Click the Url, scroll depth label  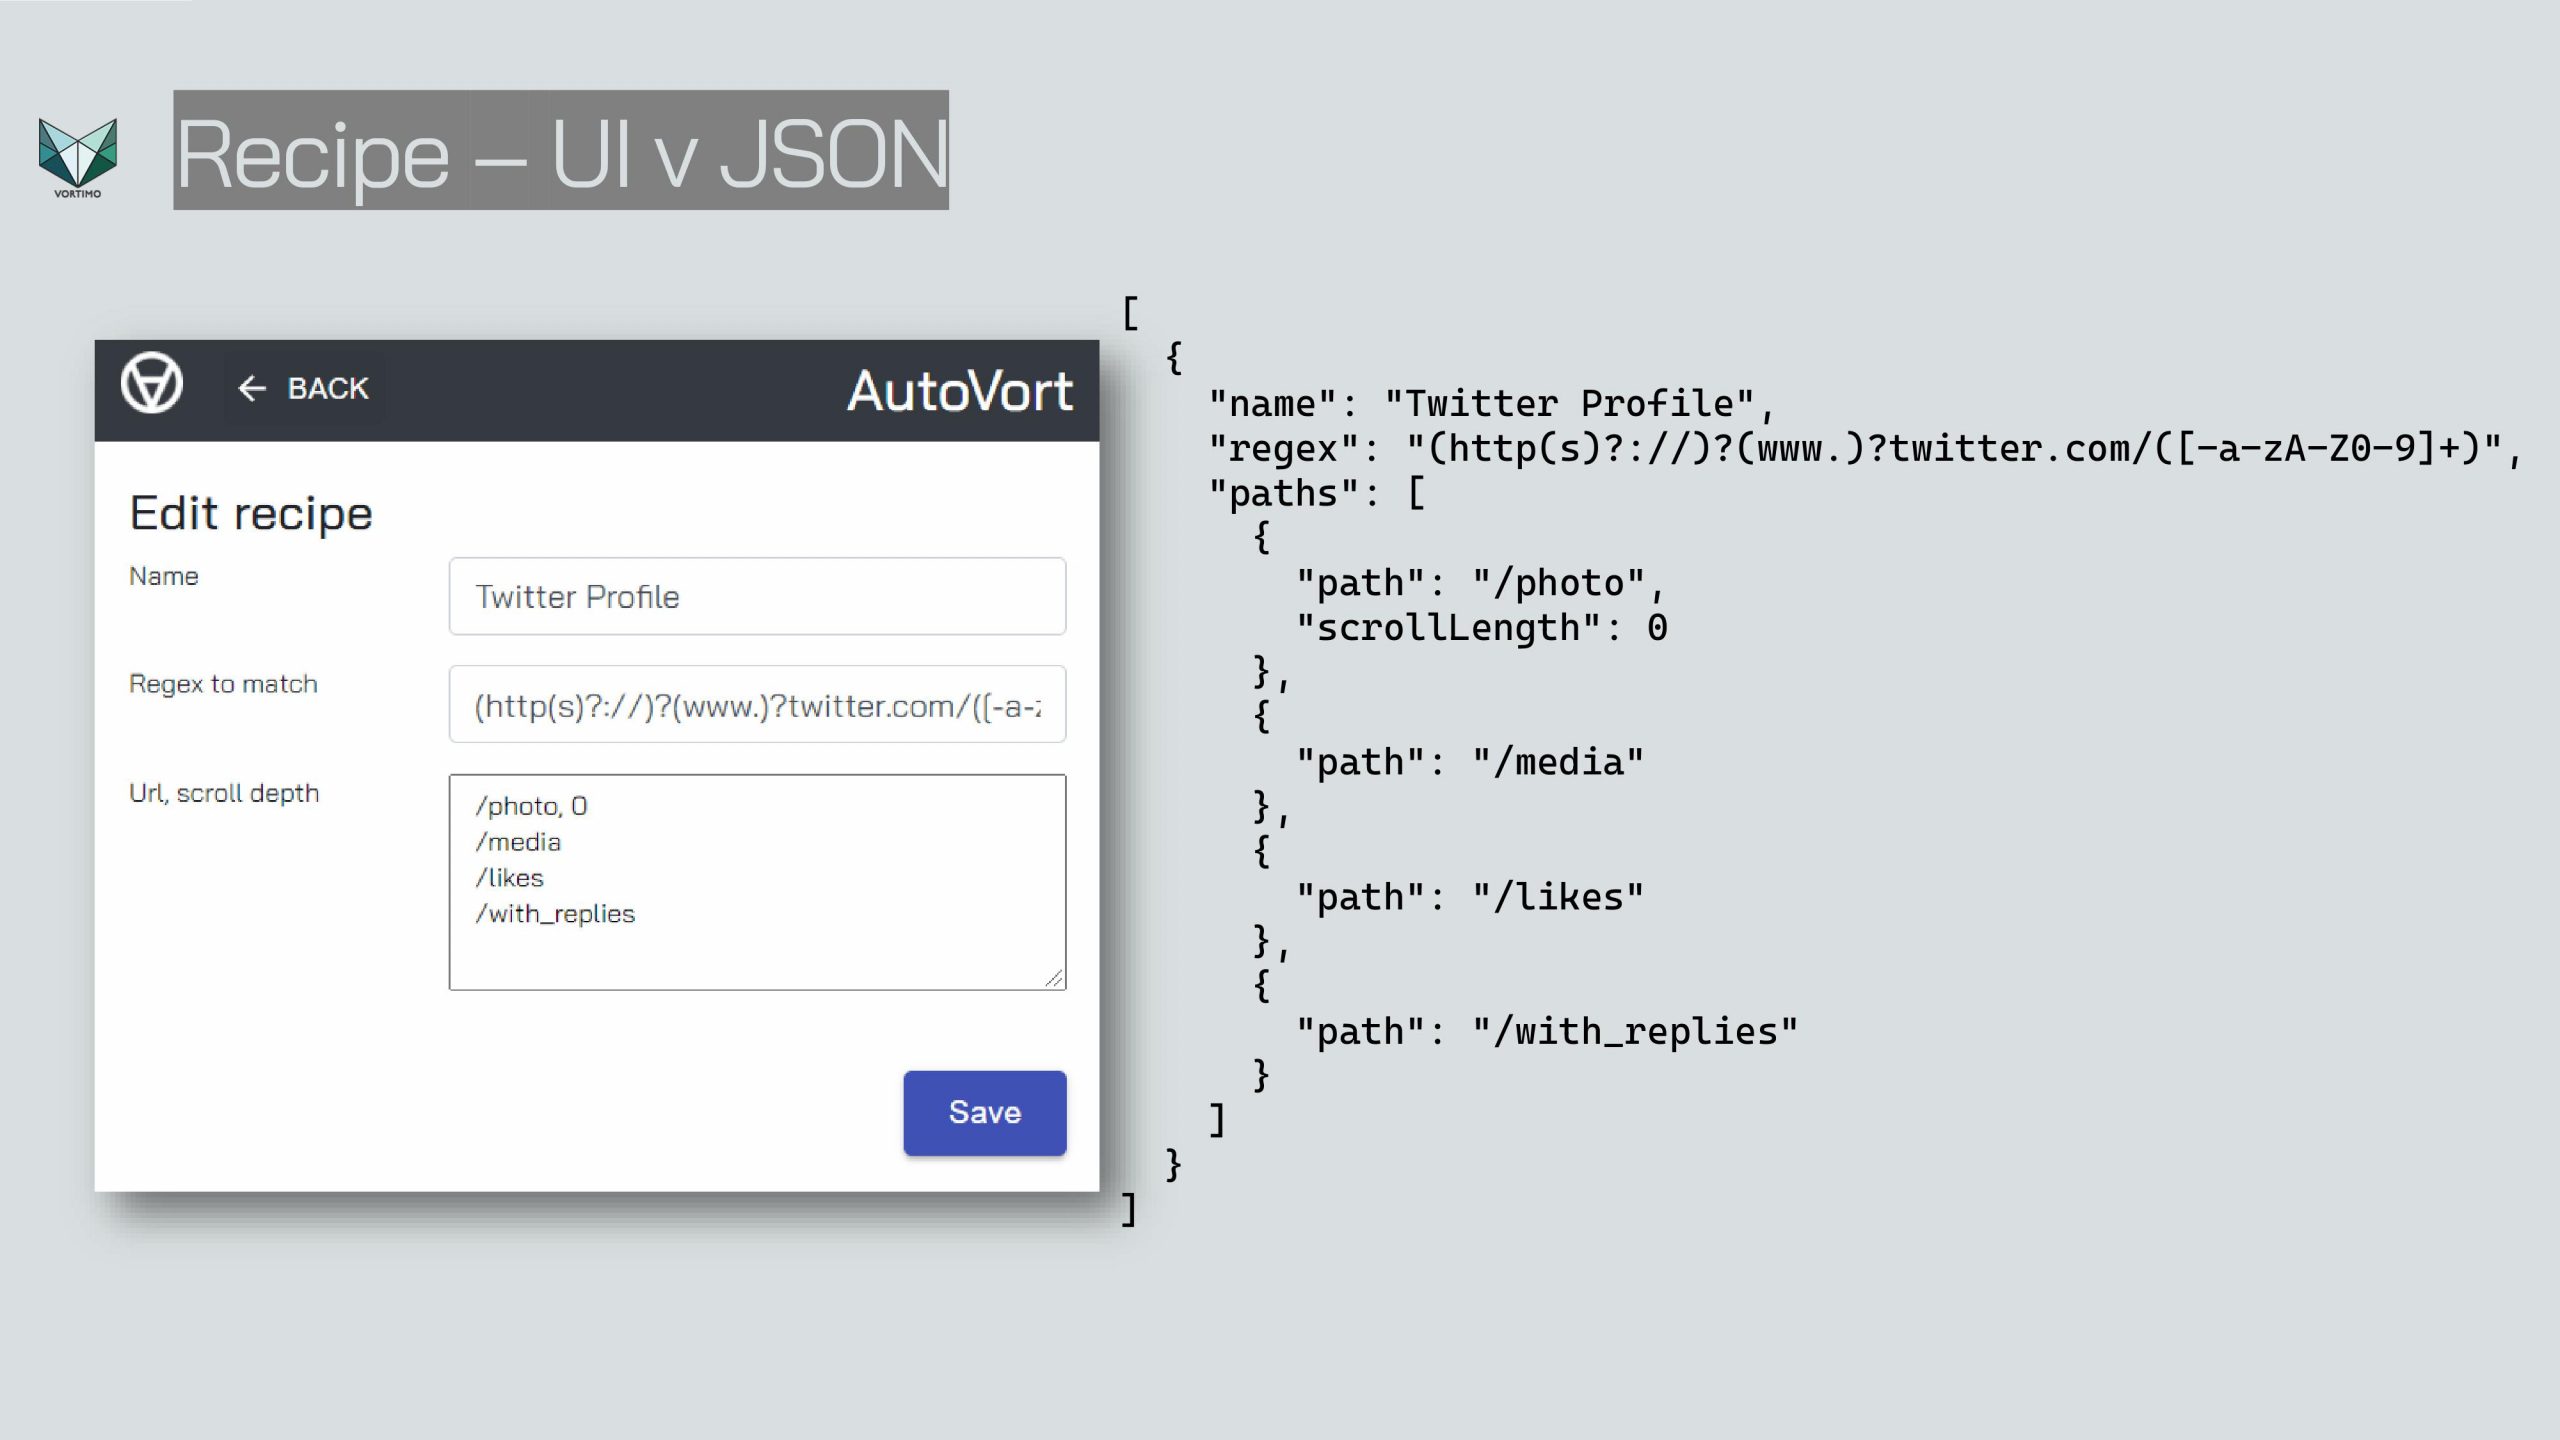tap(224, 793)
